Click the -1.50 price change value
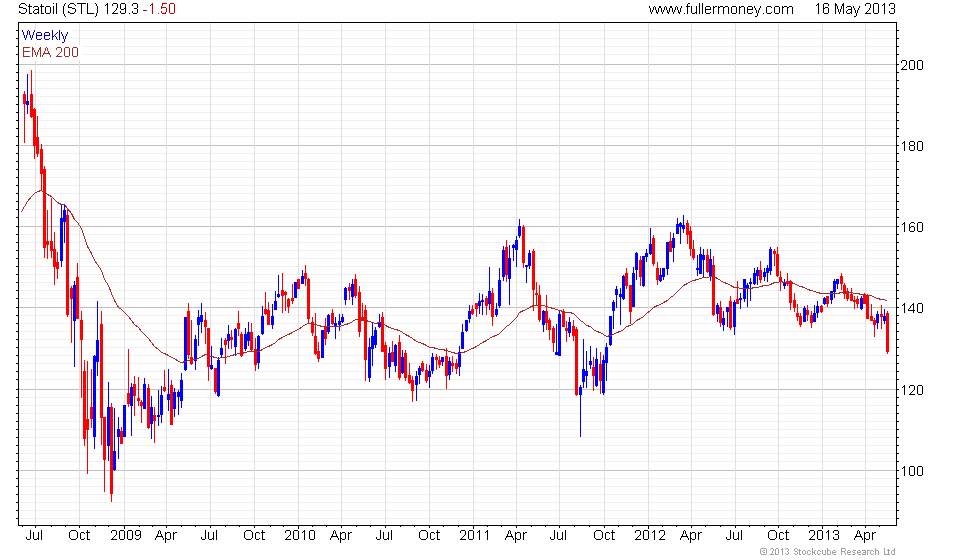The image size is (980, 560). (159, 9)
